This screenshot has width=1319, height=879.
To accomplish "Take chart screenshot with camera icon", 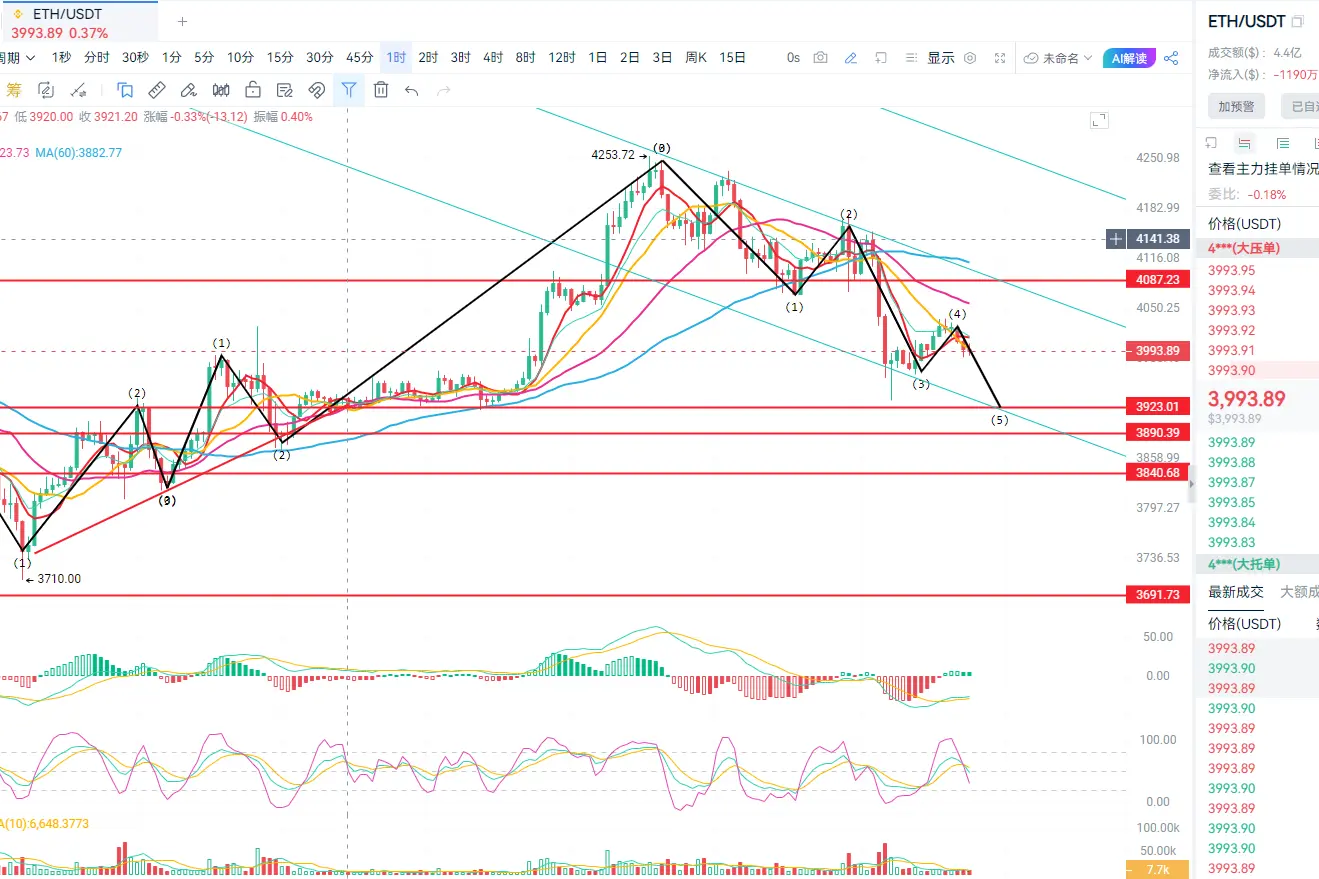I will coord(820,58).
